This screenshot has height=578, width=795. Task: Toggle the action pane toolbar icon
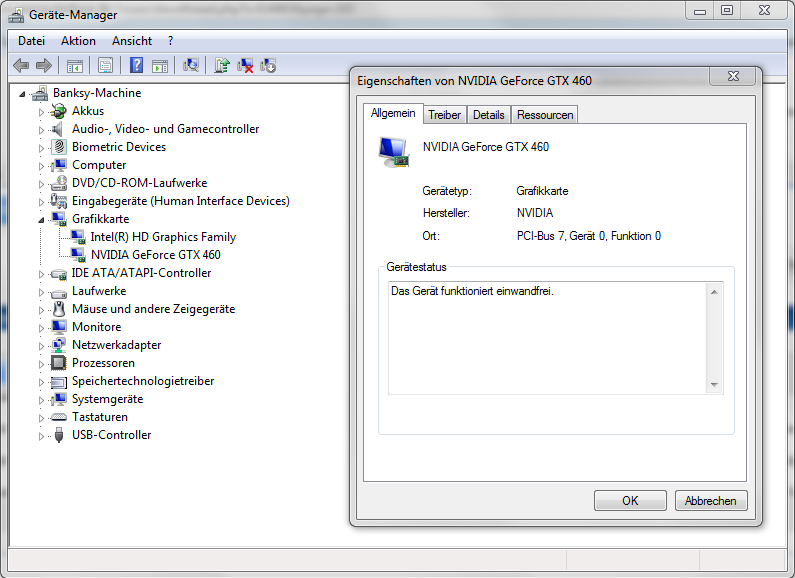(160, 65)
